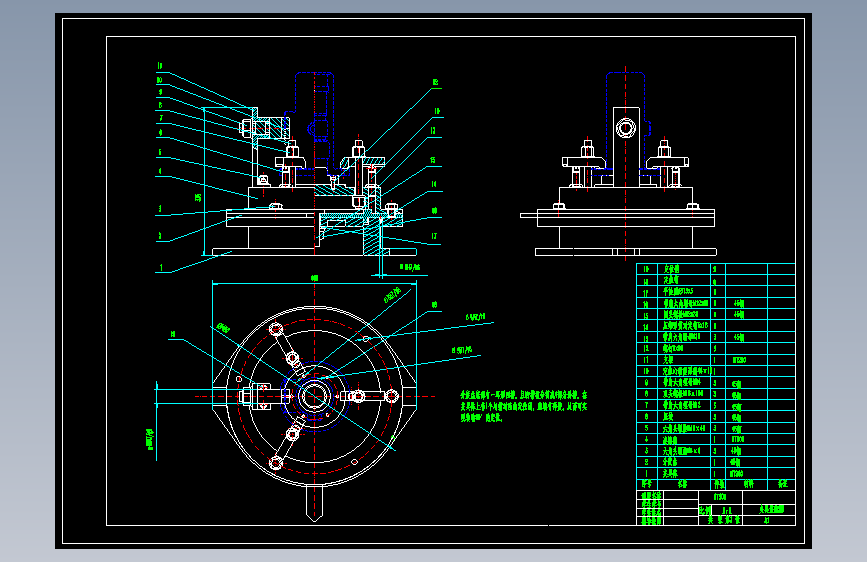Image resolution: width=867 pixels, height=562 pixels.
Task: Select item number 12 in the parts list
Action: [646, 349]
